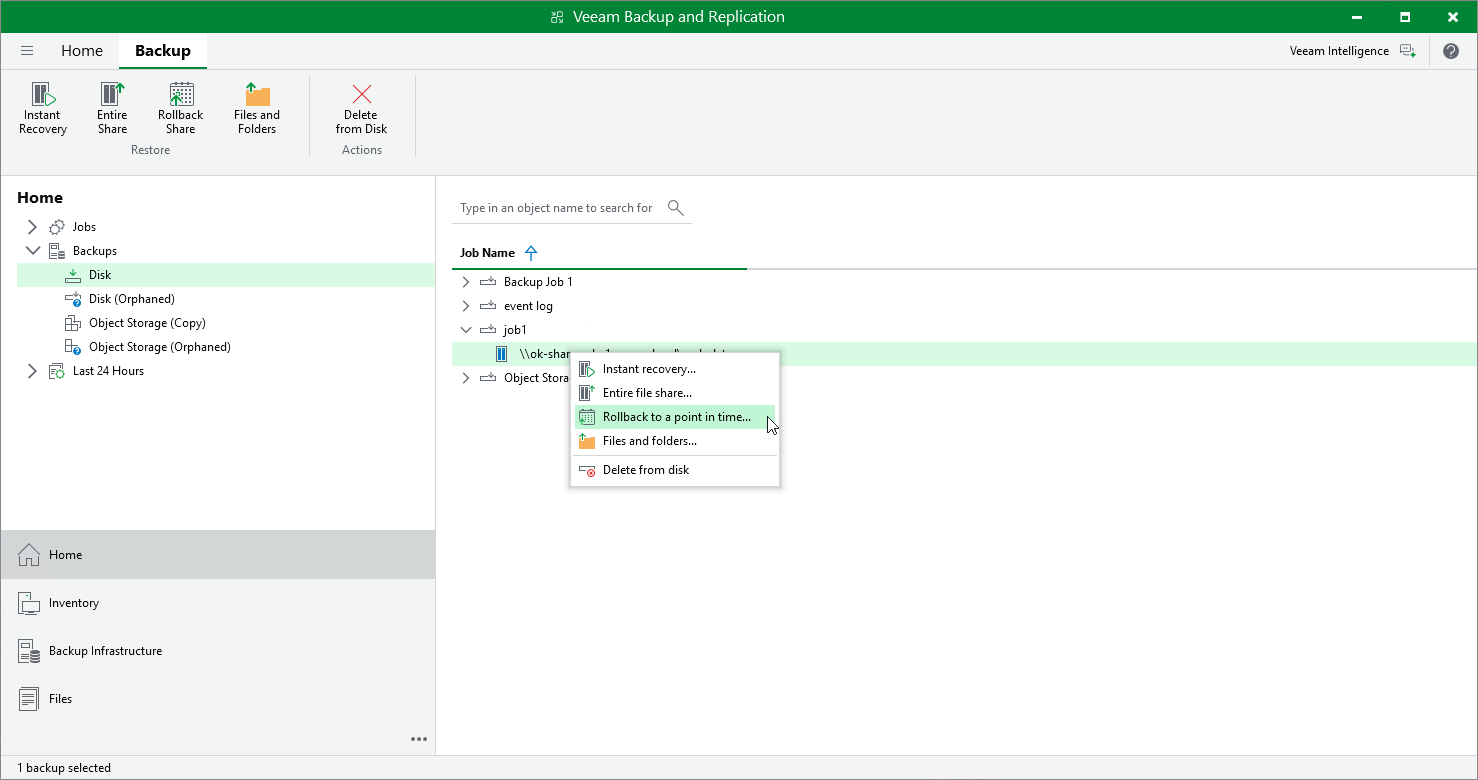
Task: Choose Files and folders... from context menu
Action: tap(675, 441)
